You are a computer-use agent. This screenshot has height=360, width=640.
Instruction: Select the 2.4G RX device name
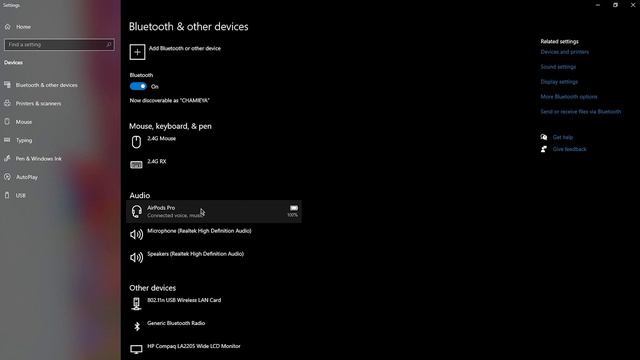coord(157,161)
